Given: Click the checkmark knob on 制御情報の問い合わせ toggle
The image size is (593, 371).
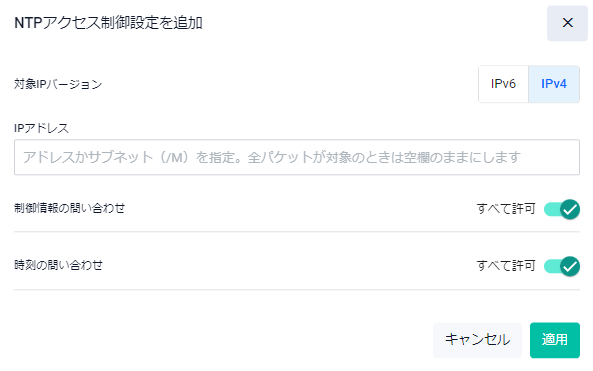Looking at the screenshot, I should click(570, 209).
